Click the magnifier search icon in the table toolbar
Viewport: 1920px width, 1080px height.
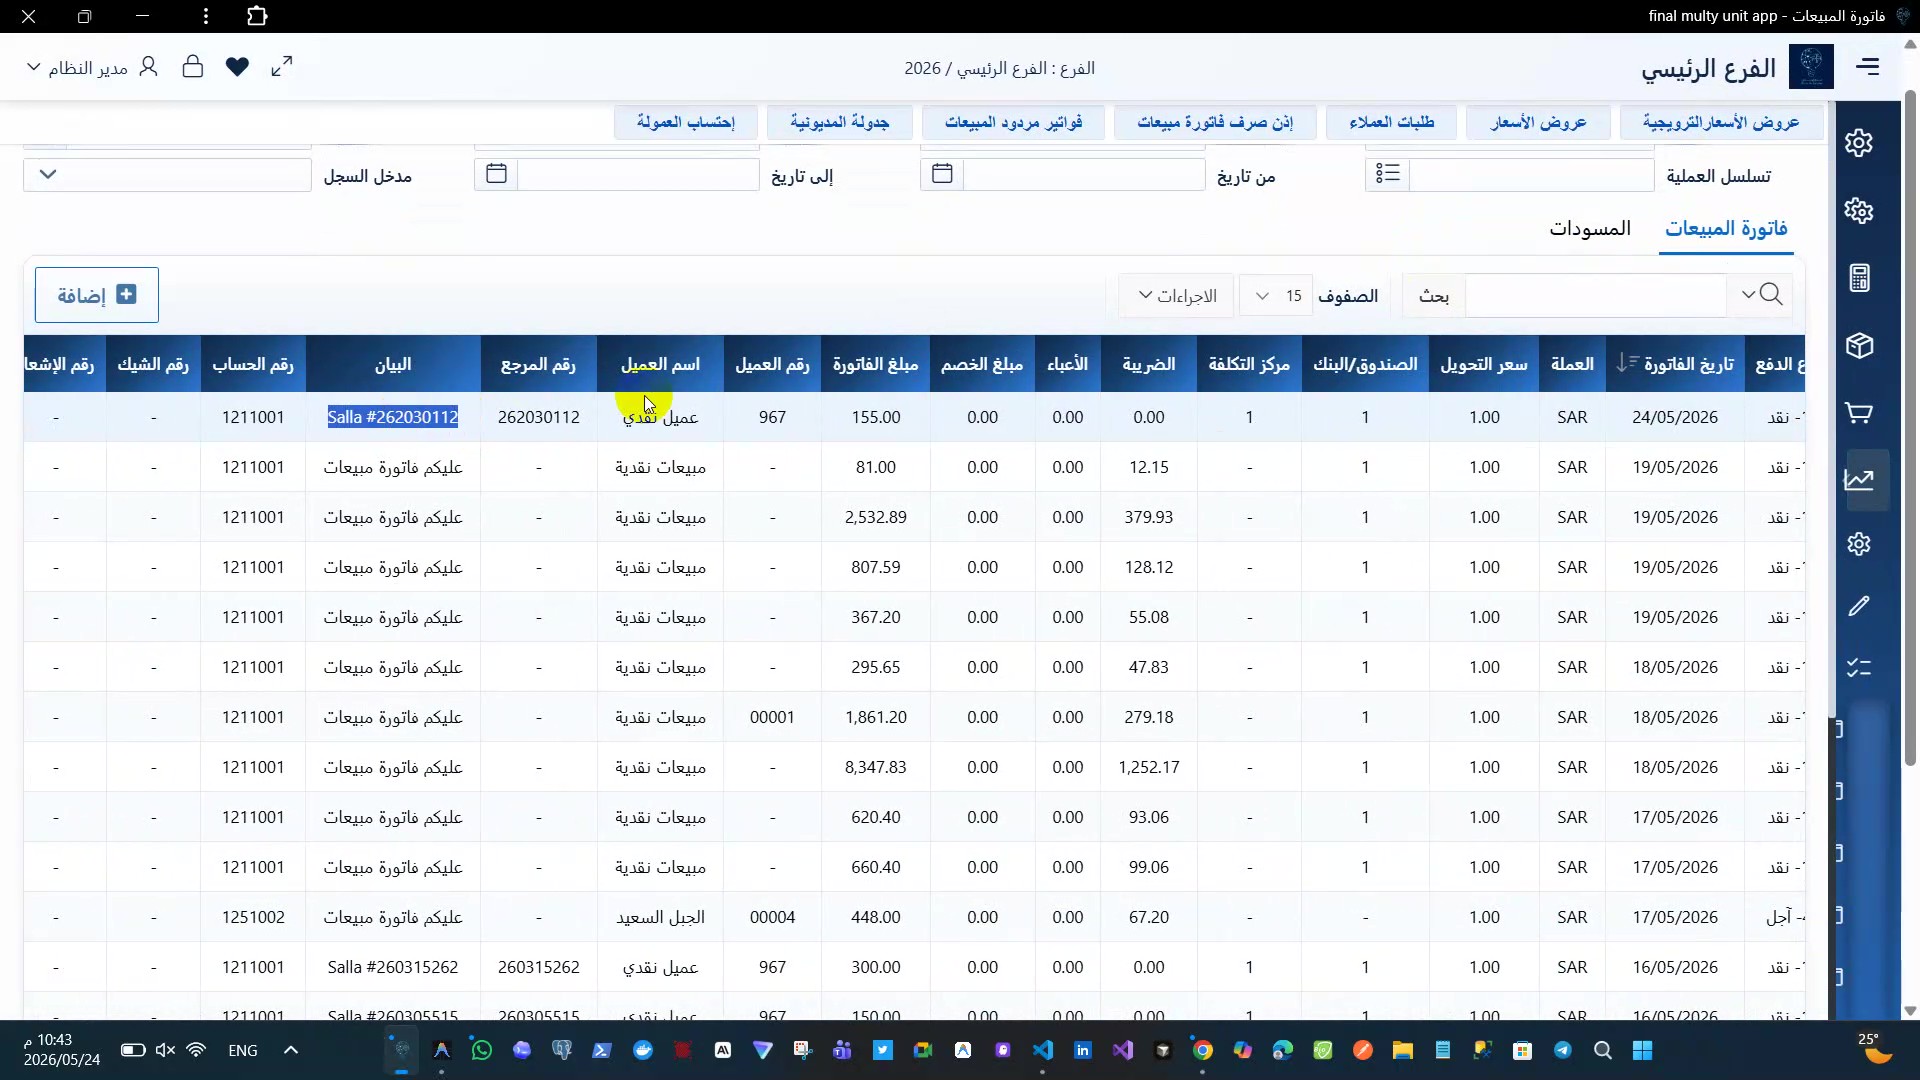click(1771, 295)
